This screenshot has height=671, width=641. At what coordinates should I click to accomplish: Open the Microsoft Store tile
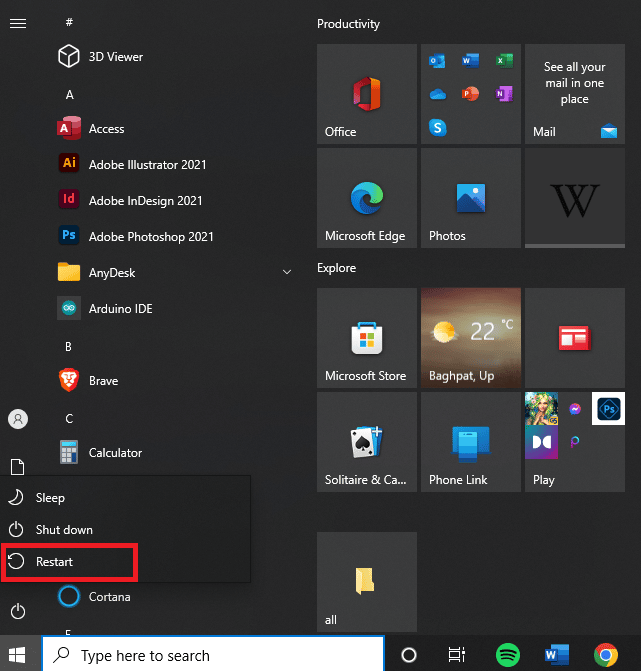366,339
